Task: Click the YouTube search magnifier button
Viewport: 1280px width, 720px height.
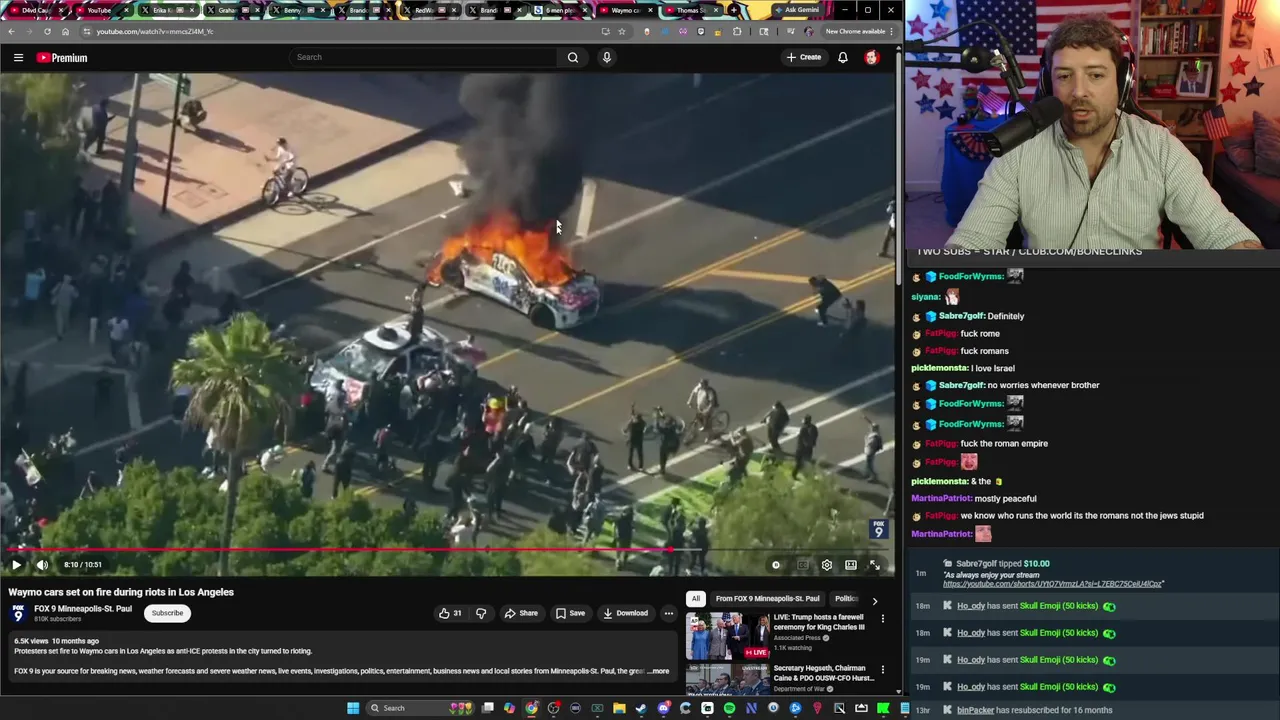Action: click(x=573, y=57)
